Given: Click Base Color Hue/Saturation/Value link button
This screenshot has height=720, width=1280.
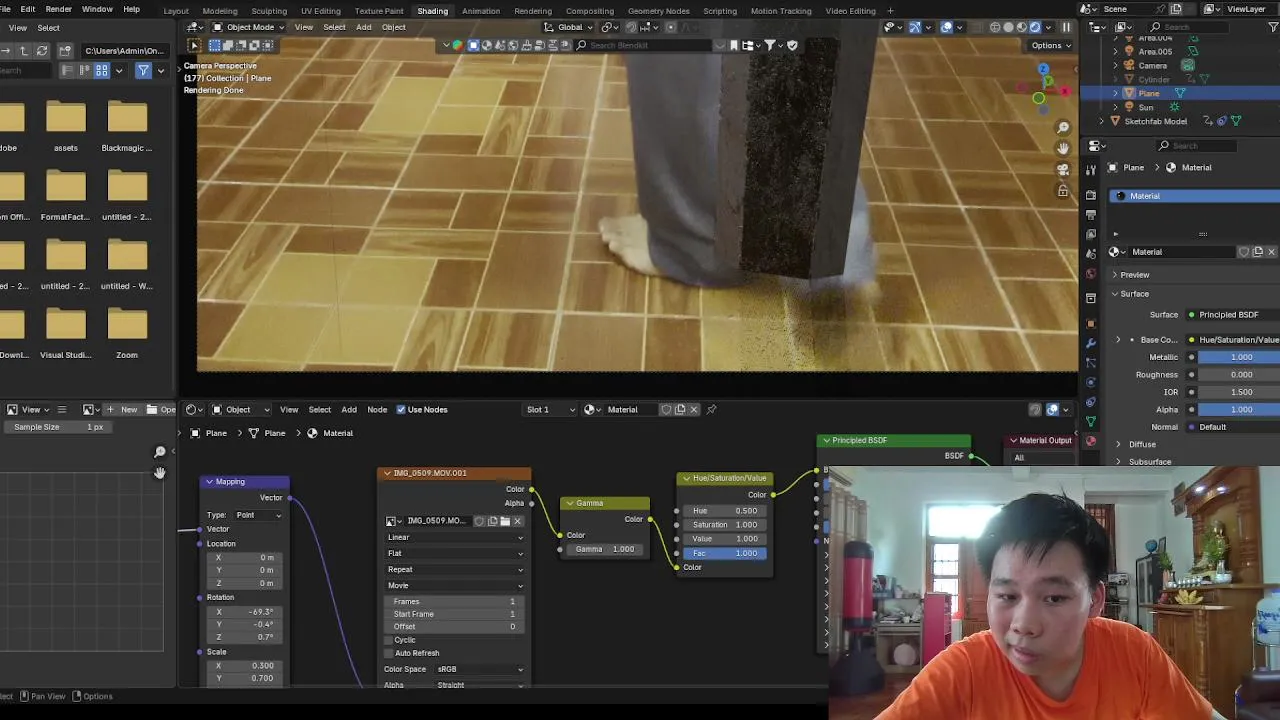Looking at the screenshot, I should pos(1233,340).
